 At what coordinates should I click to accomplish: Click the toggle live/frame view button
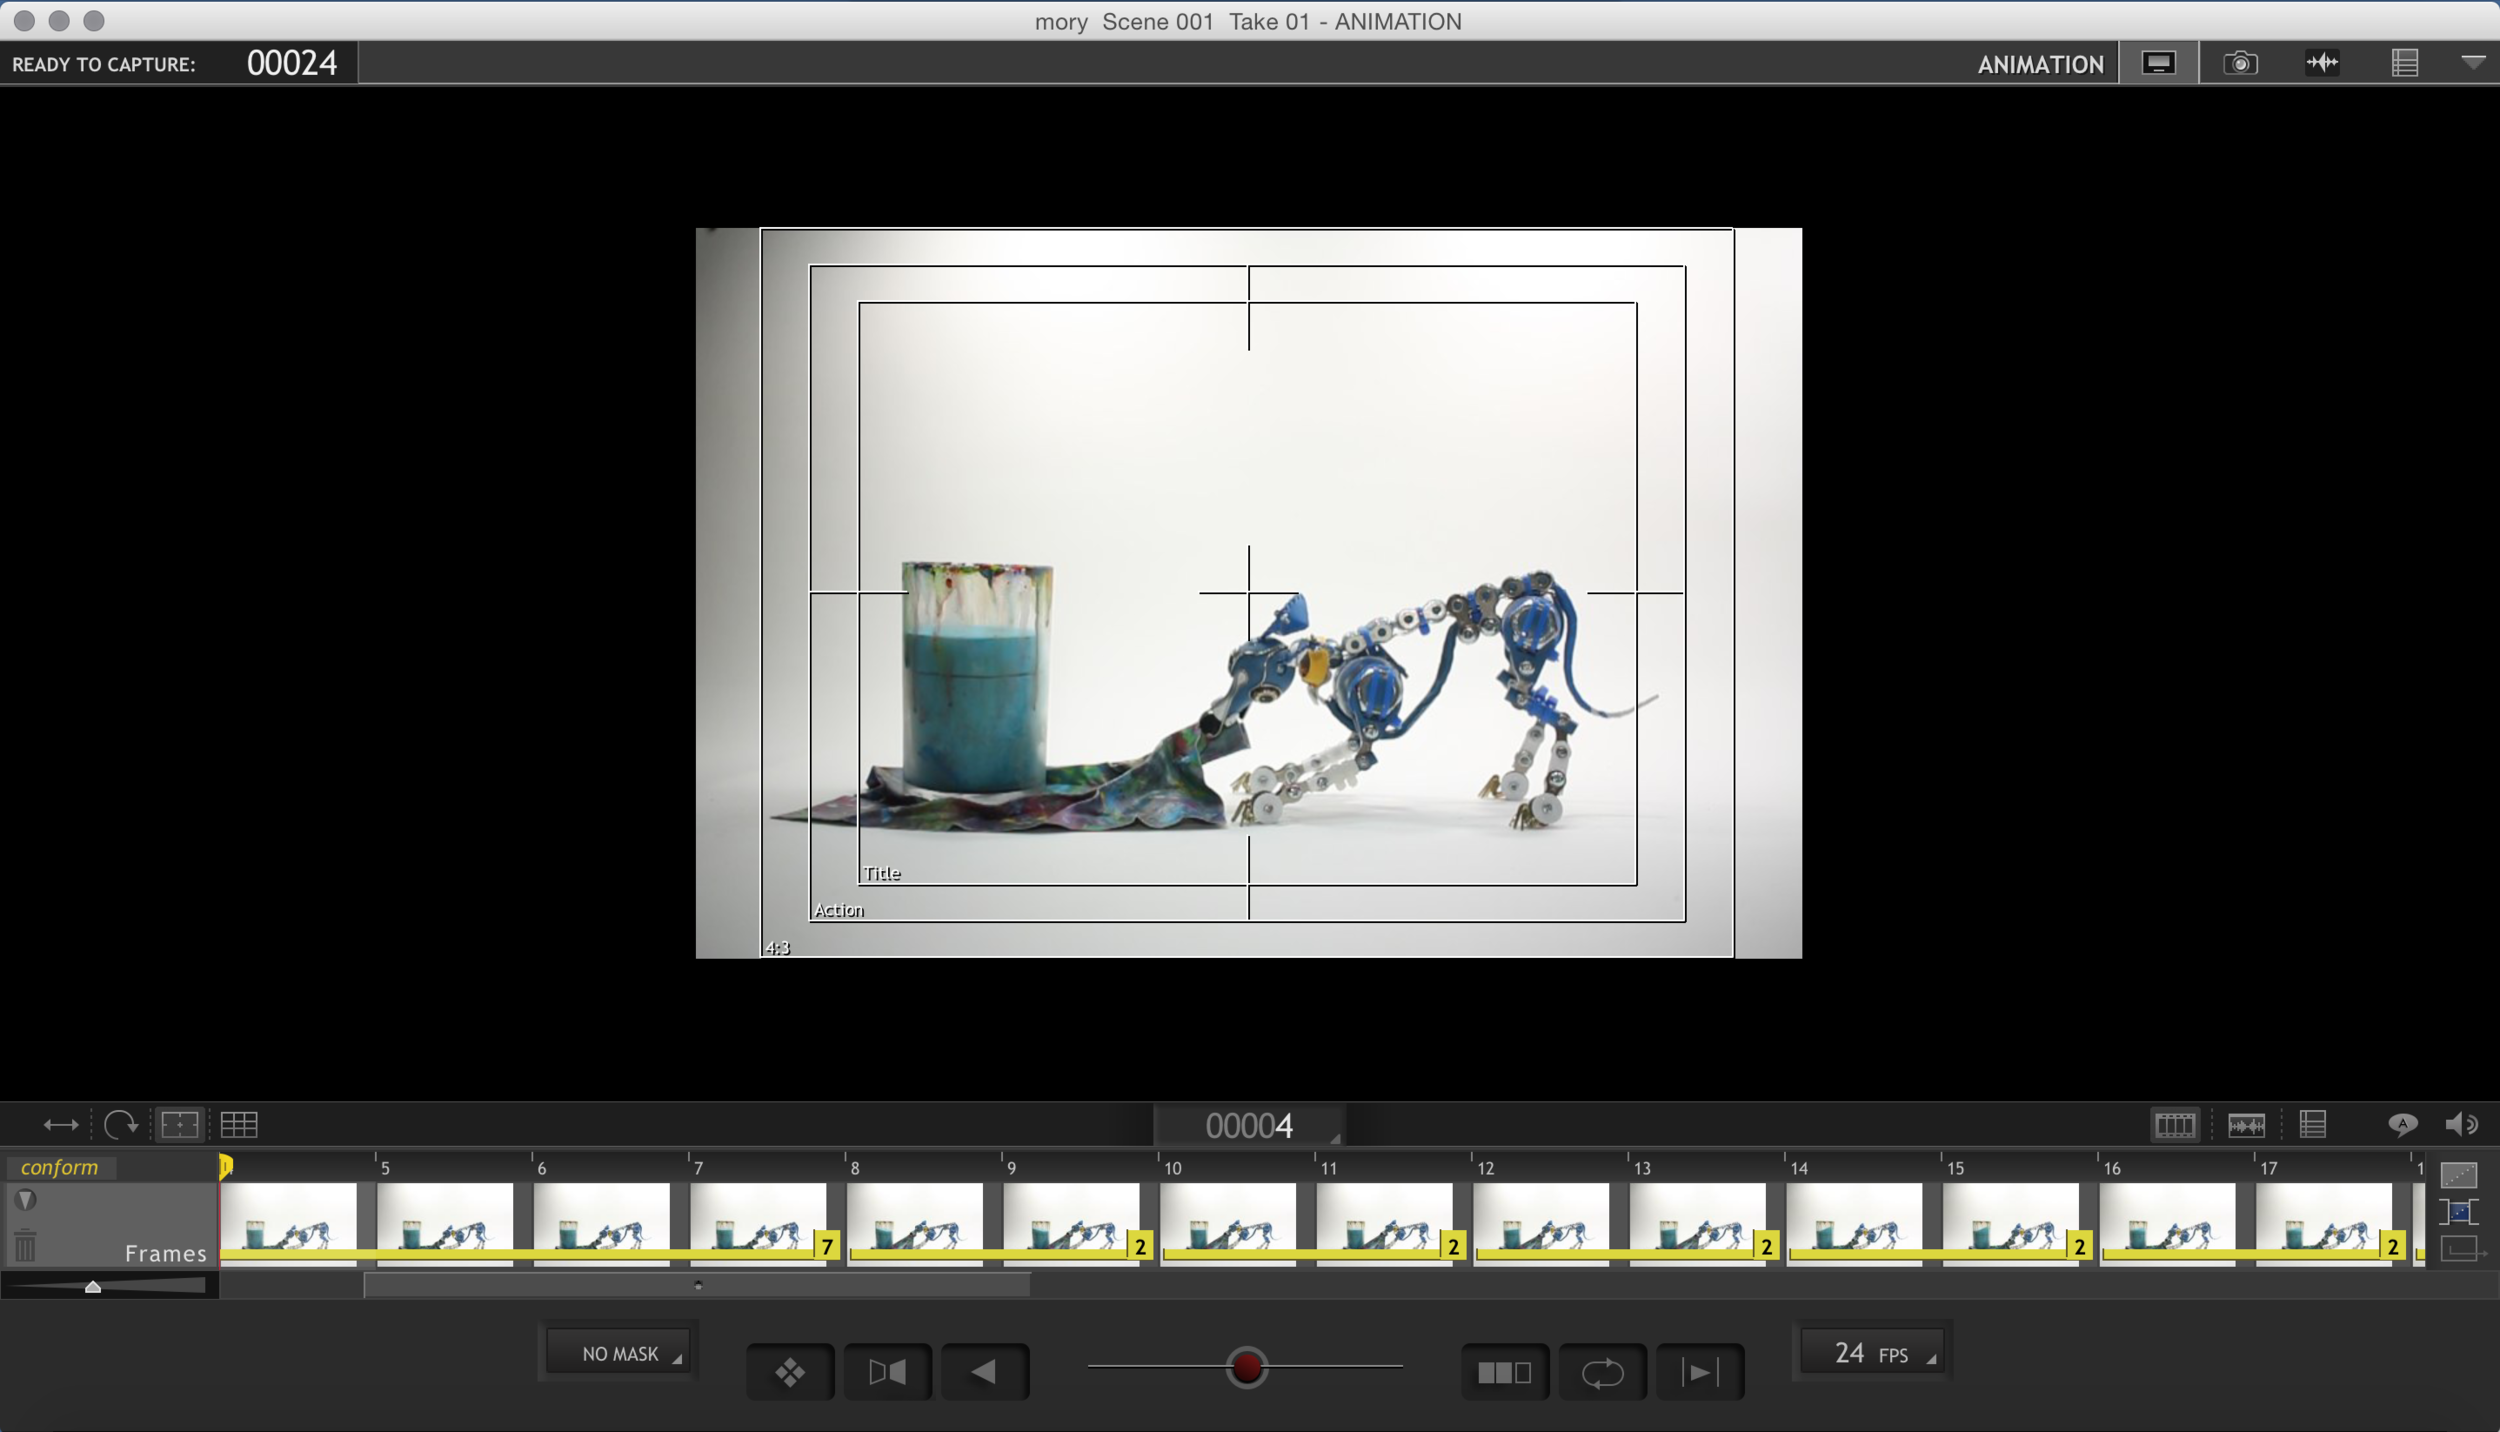pos(887,1372)
